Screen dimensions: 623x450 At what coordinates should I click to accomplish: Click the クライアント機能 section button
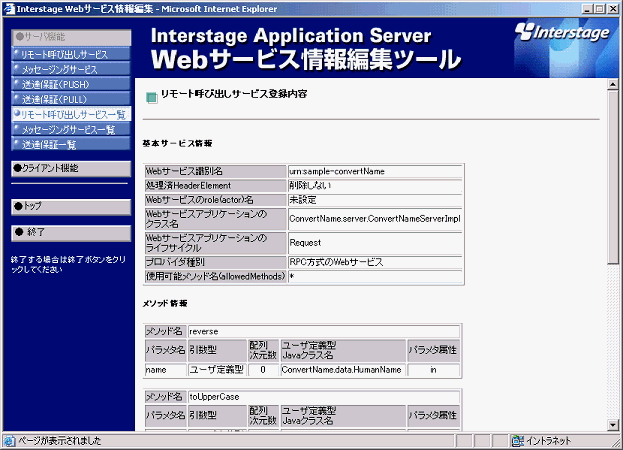(71, 168)
